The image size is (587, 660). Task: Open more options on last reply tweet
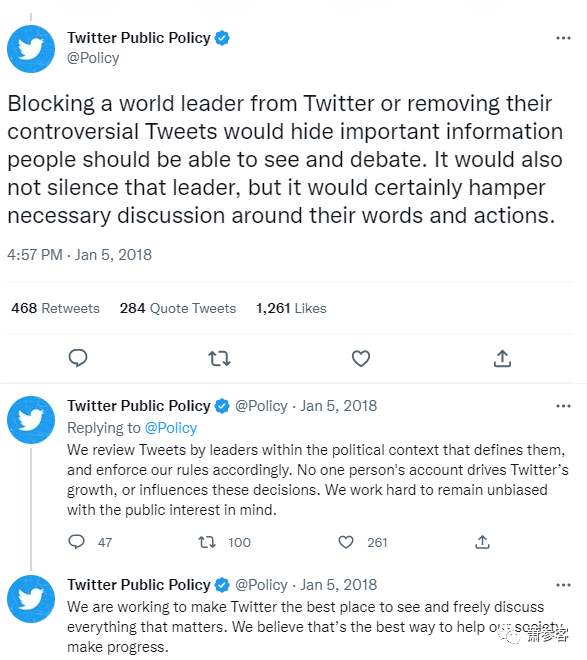(563, 585)
